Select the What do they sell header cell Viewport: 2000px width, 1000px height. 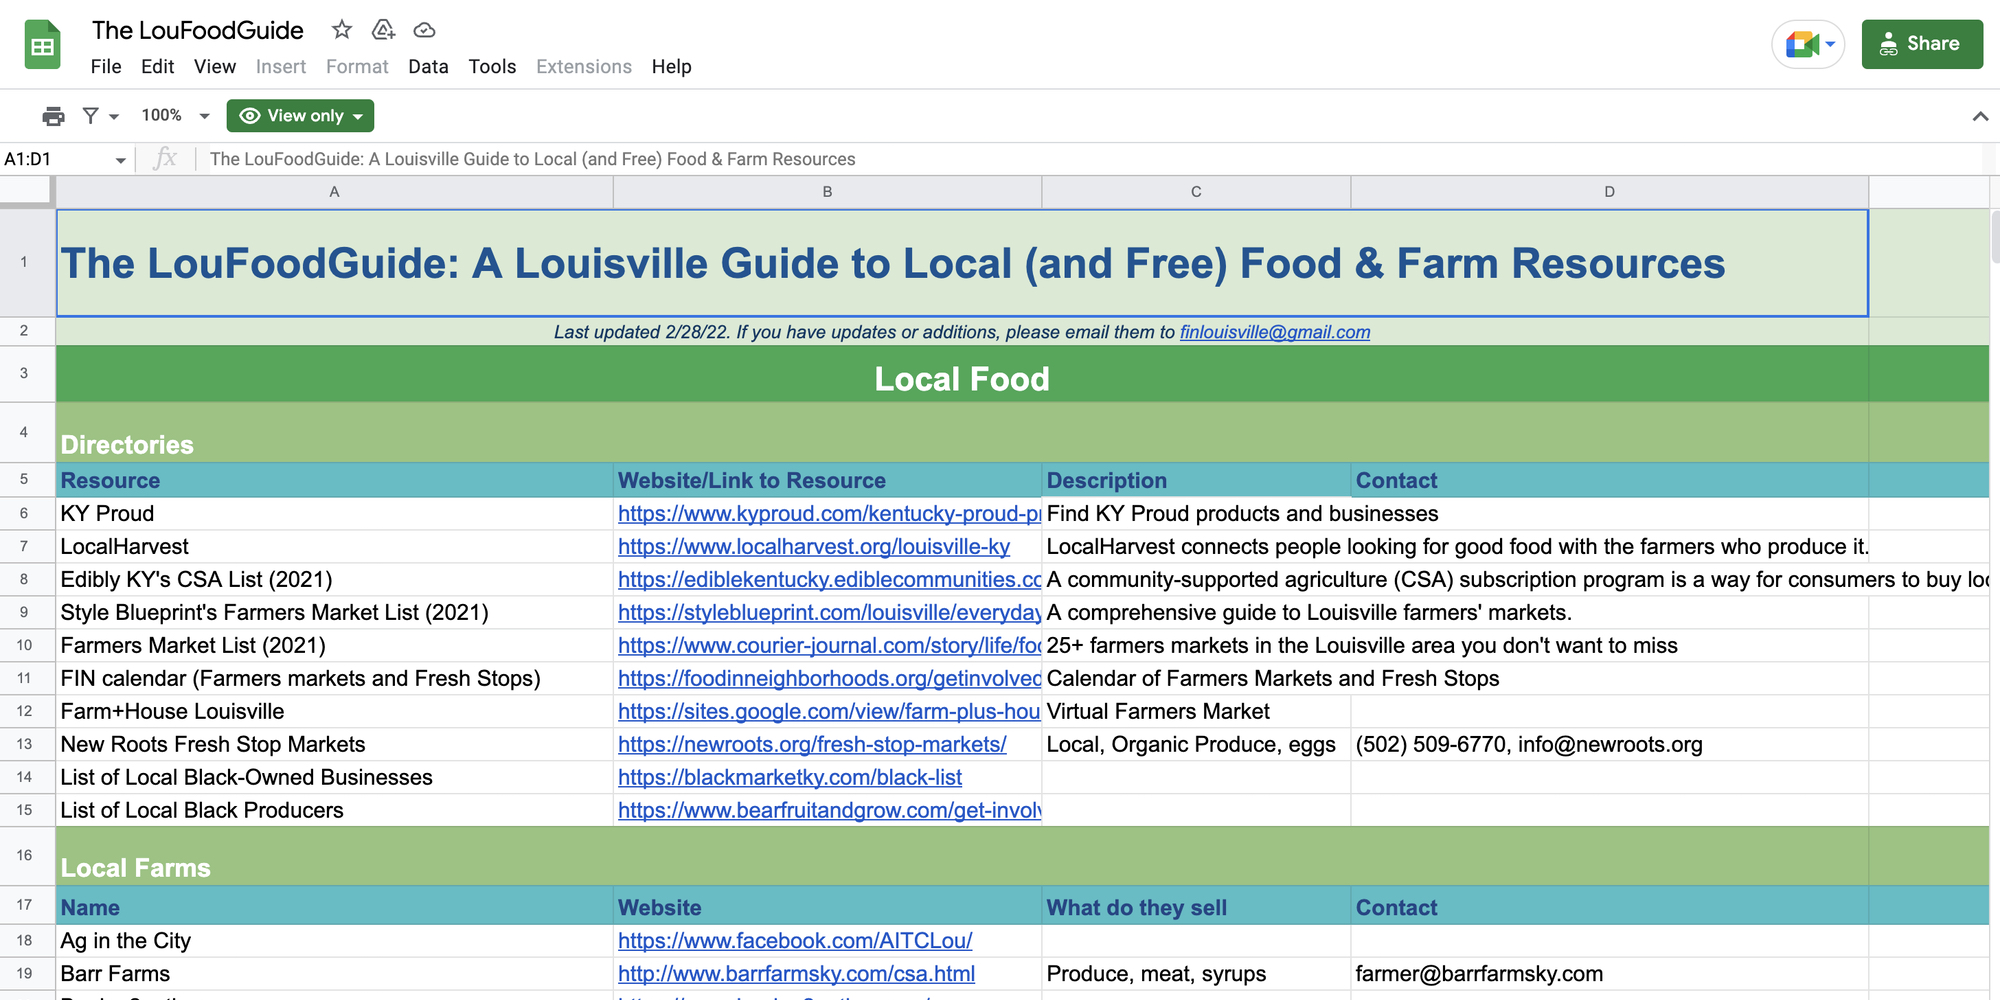(x=1196, y=906)
